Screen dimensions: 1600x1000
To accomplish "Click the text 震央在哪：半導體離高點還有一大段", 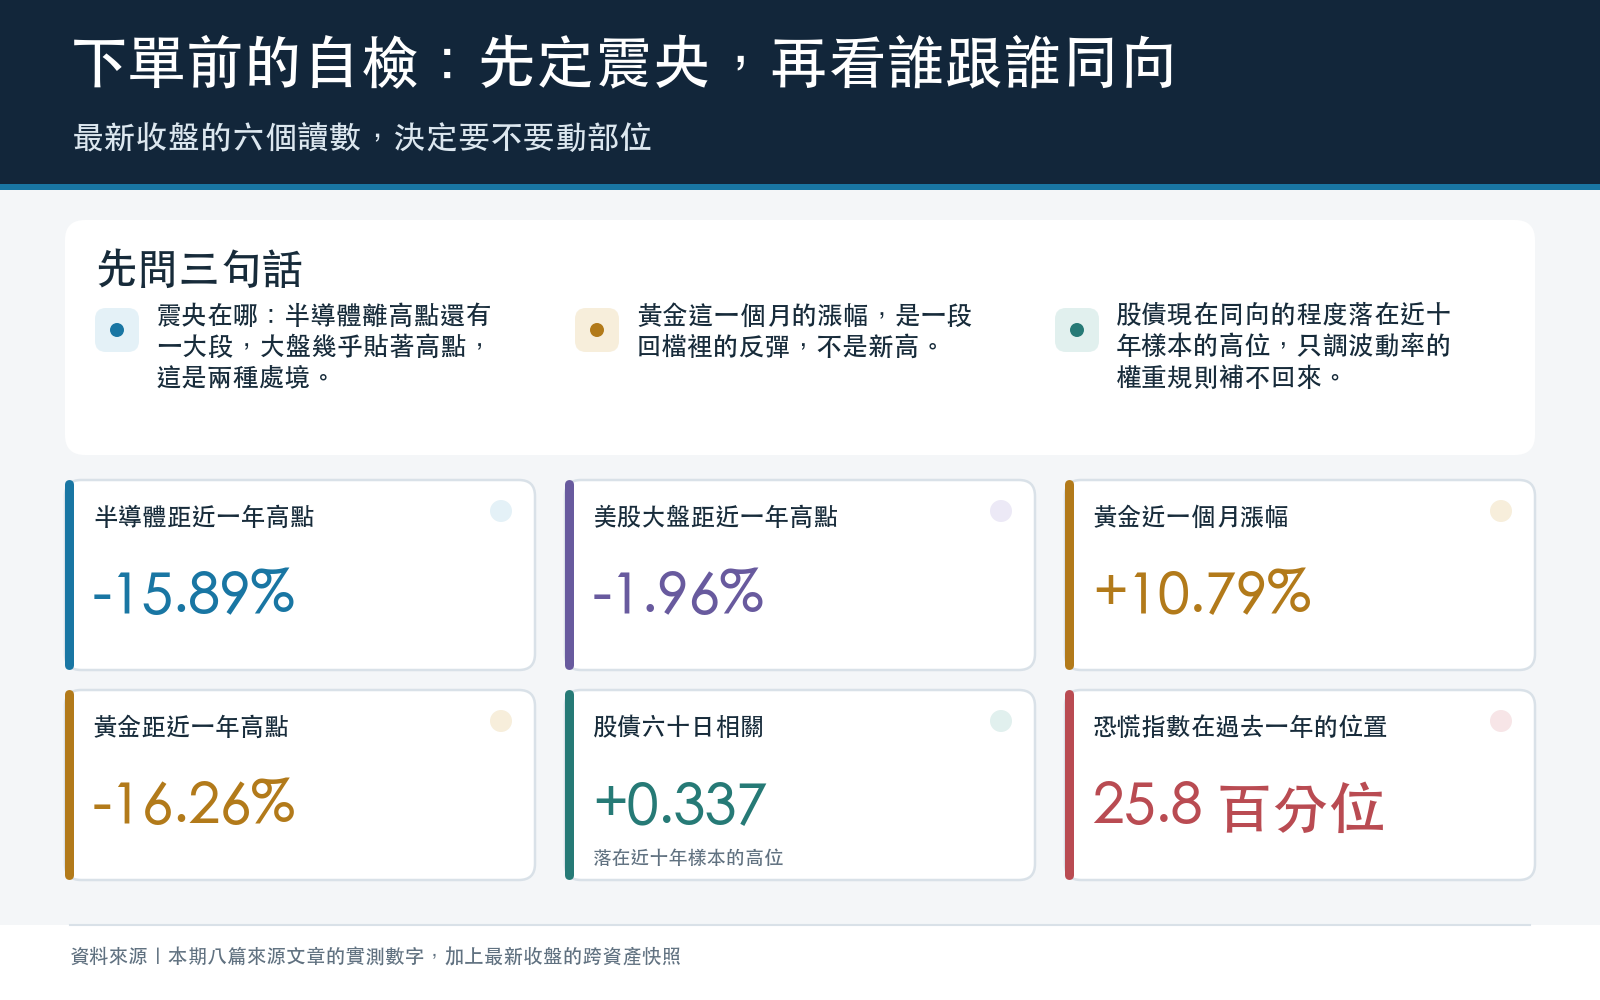I will (323, 346).
